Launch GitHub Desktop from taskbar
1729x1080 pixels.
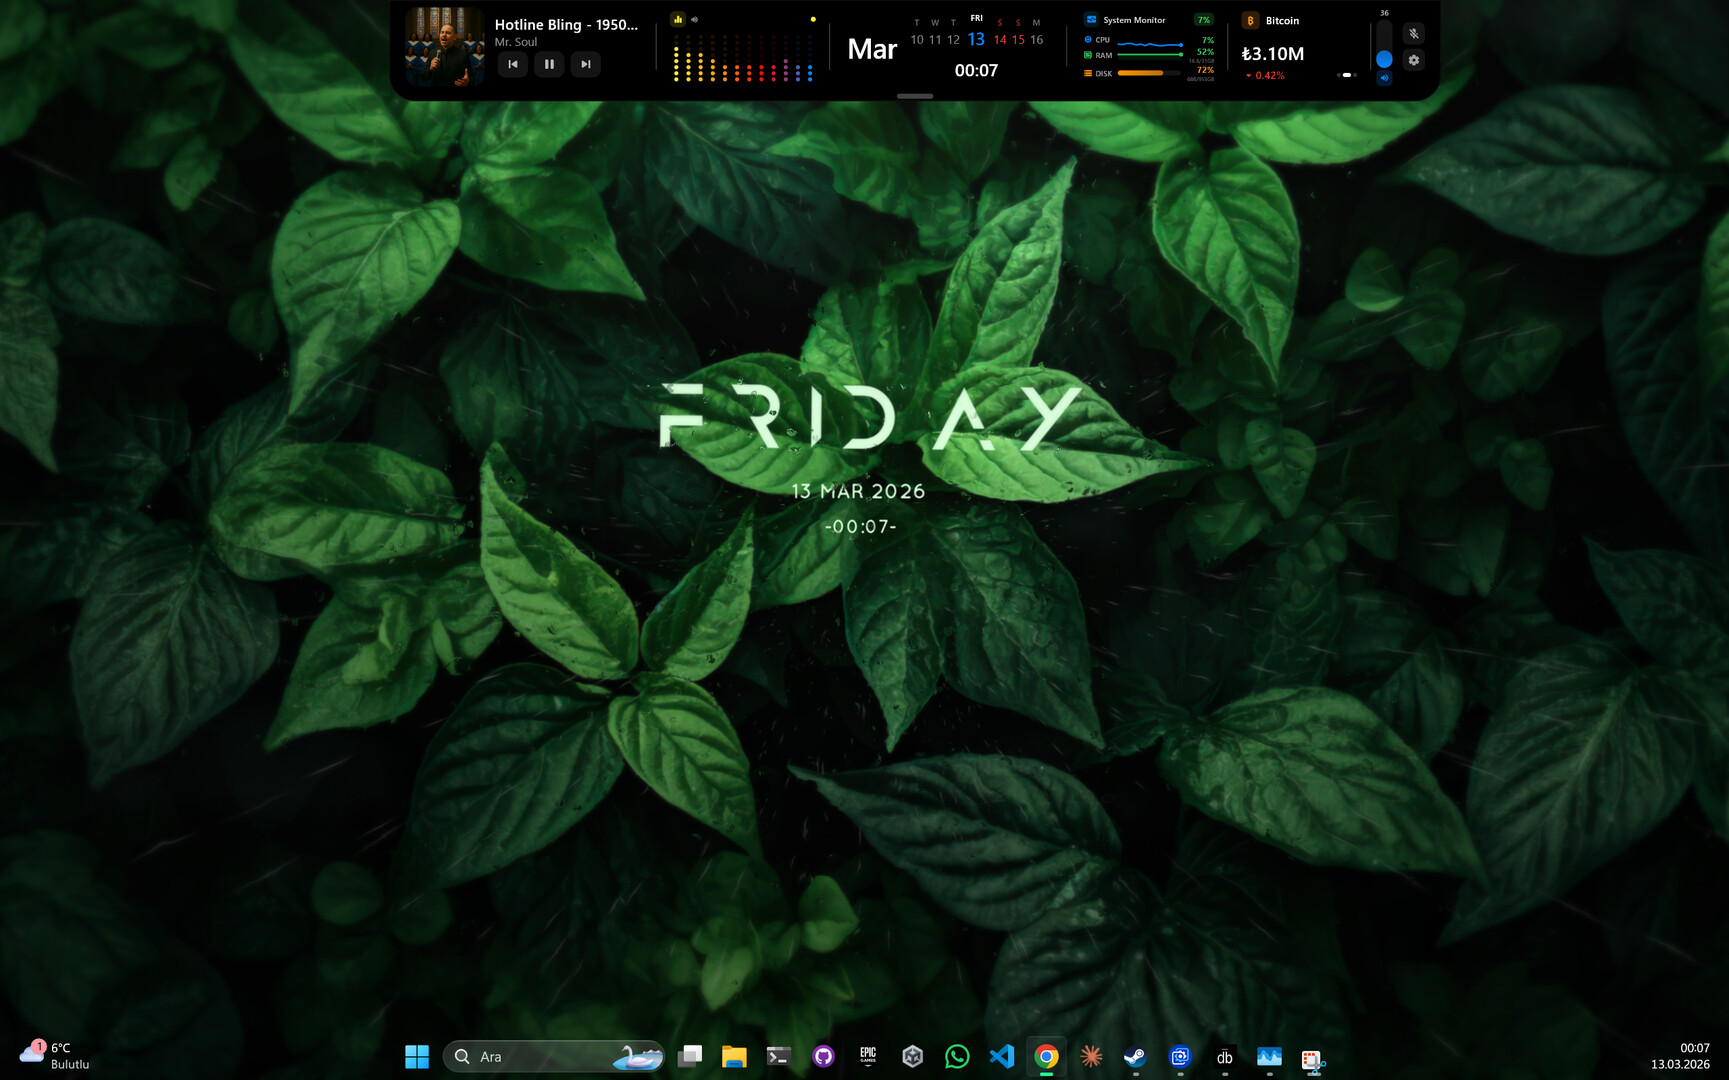click(x=823, y=1056)
